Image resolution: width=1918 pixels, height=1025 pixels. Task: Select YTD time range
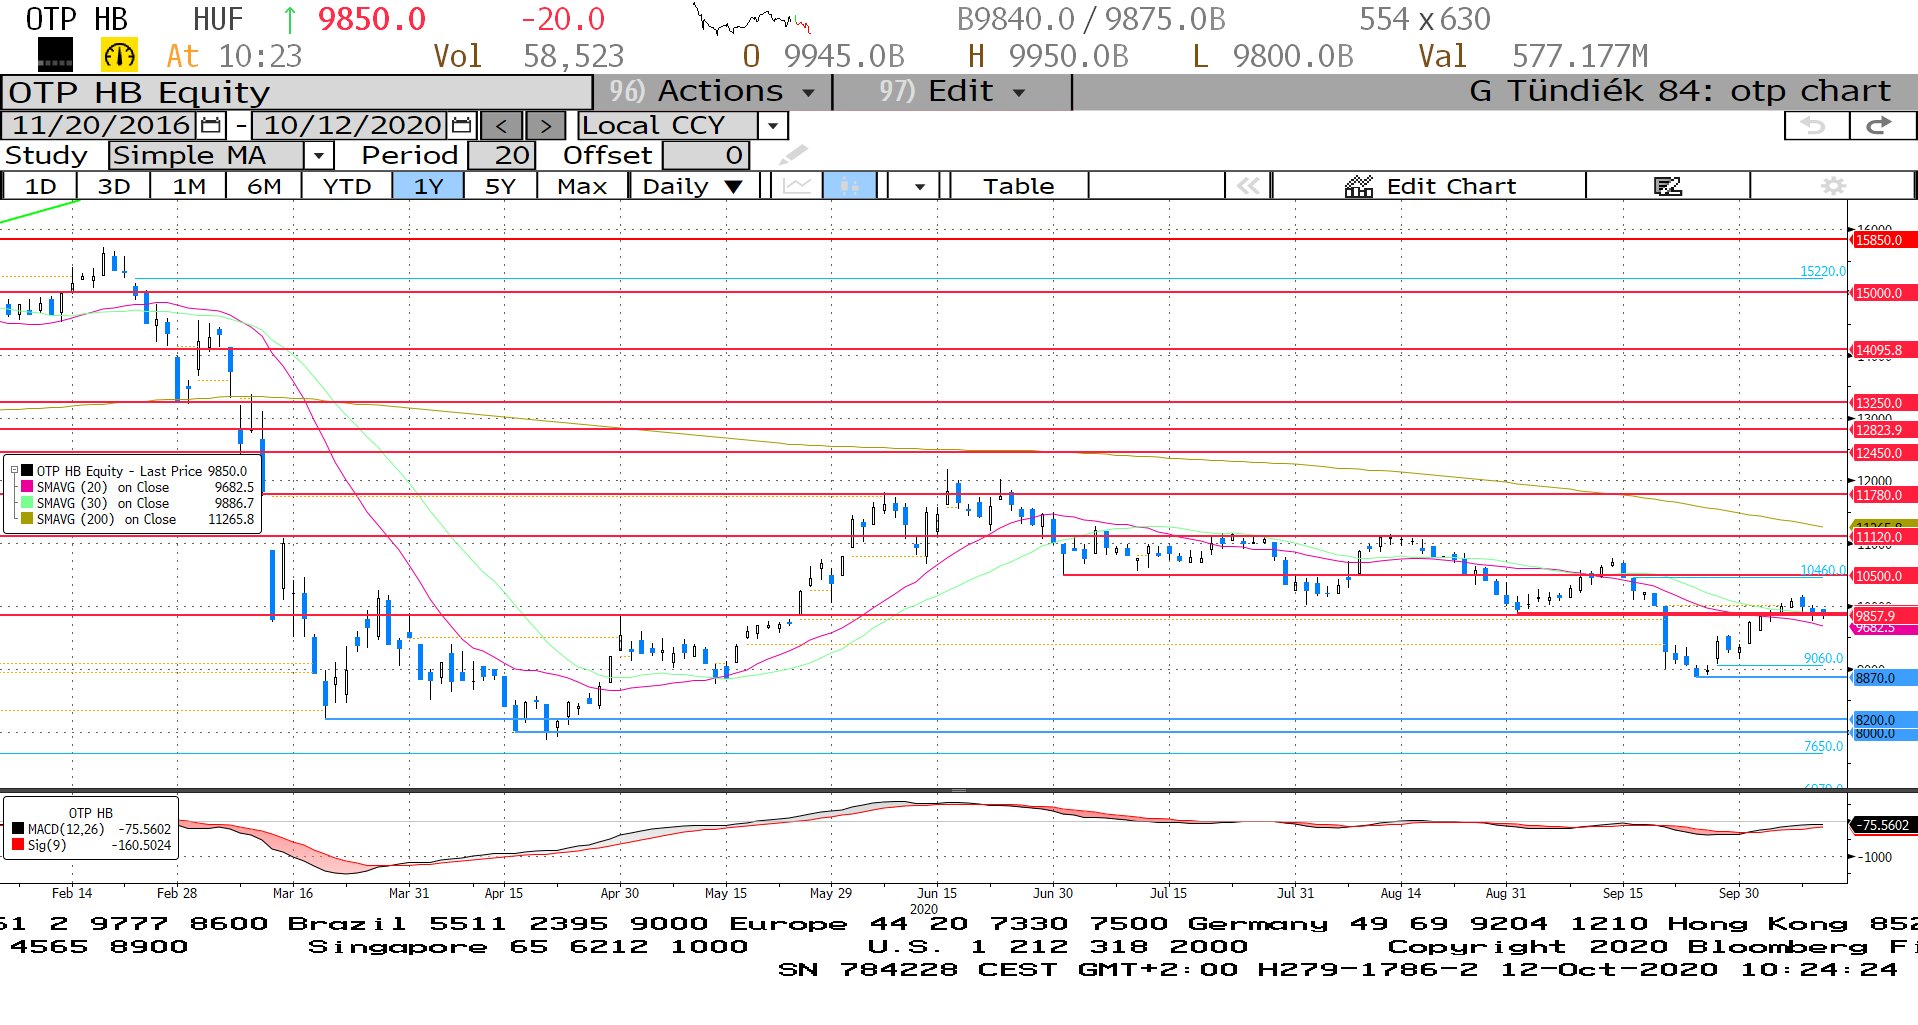347,186
